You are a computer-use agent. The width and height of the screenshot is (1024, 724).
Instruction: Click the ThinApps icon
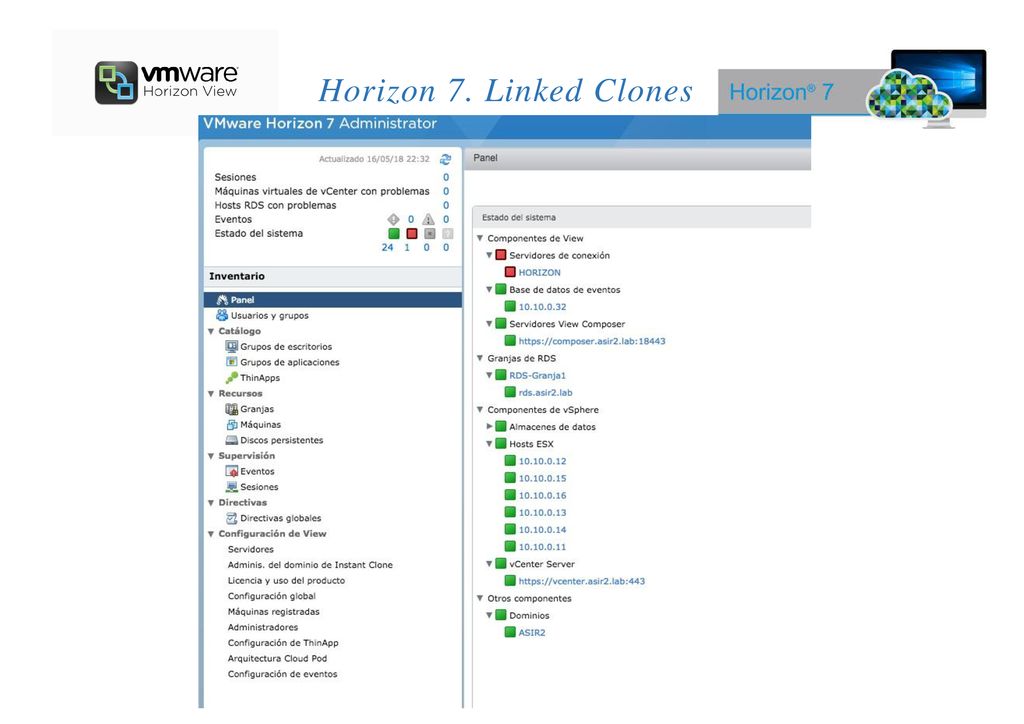click(232, 377)
